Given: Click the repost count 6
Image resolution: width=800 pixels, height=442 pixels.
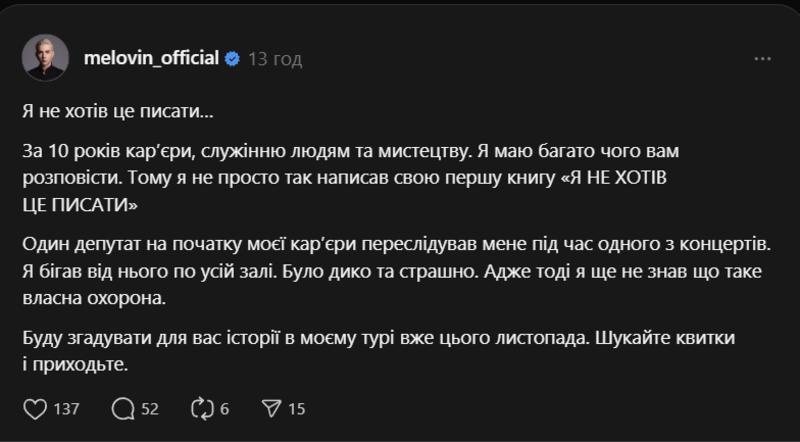Looking at the screenshot, I should click(x=225, y=408).
